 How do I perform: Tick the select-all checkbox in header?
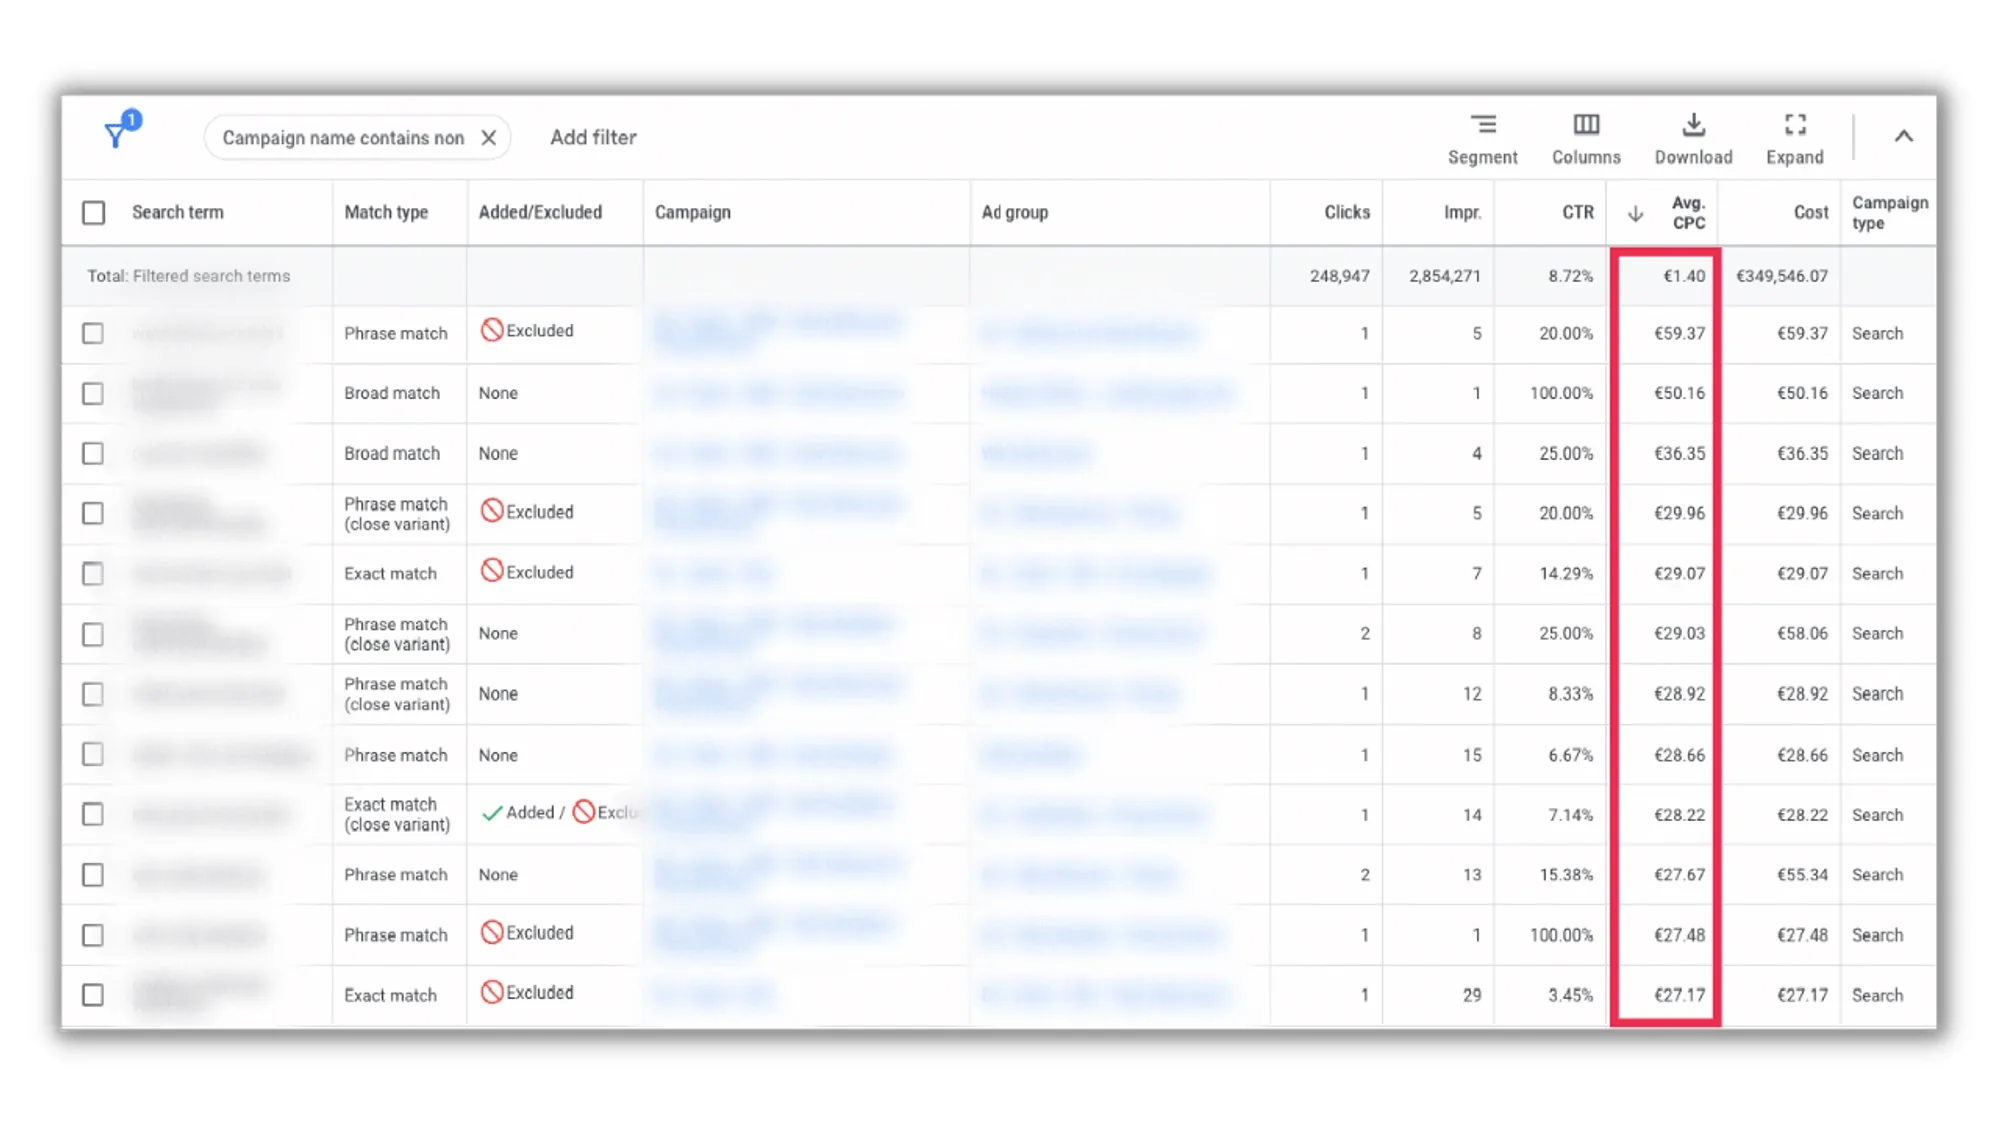click(x=93, y=212)
